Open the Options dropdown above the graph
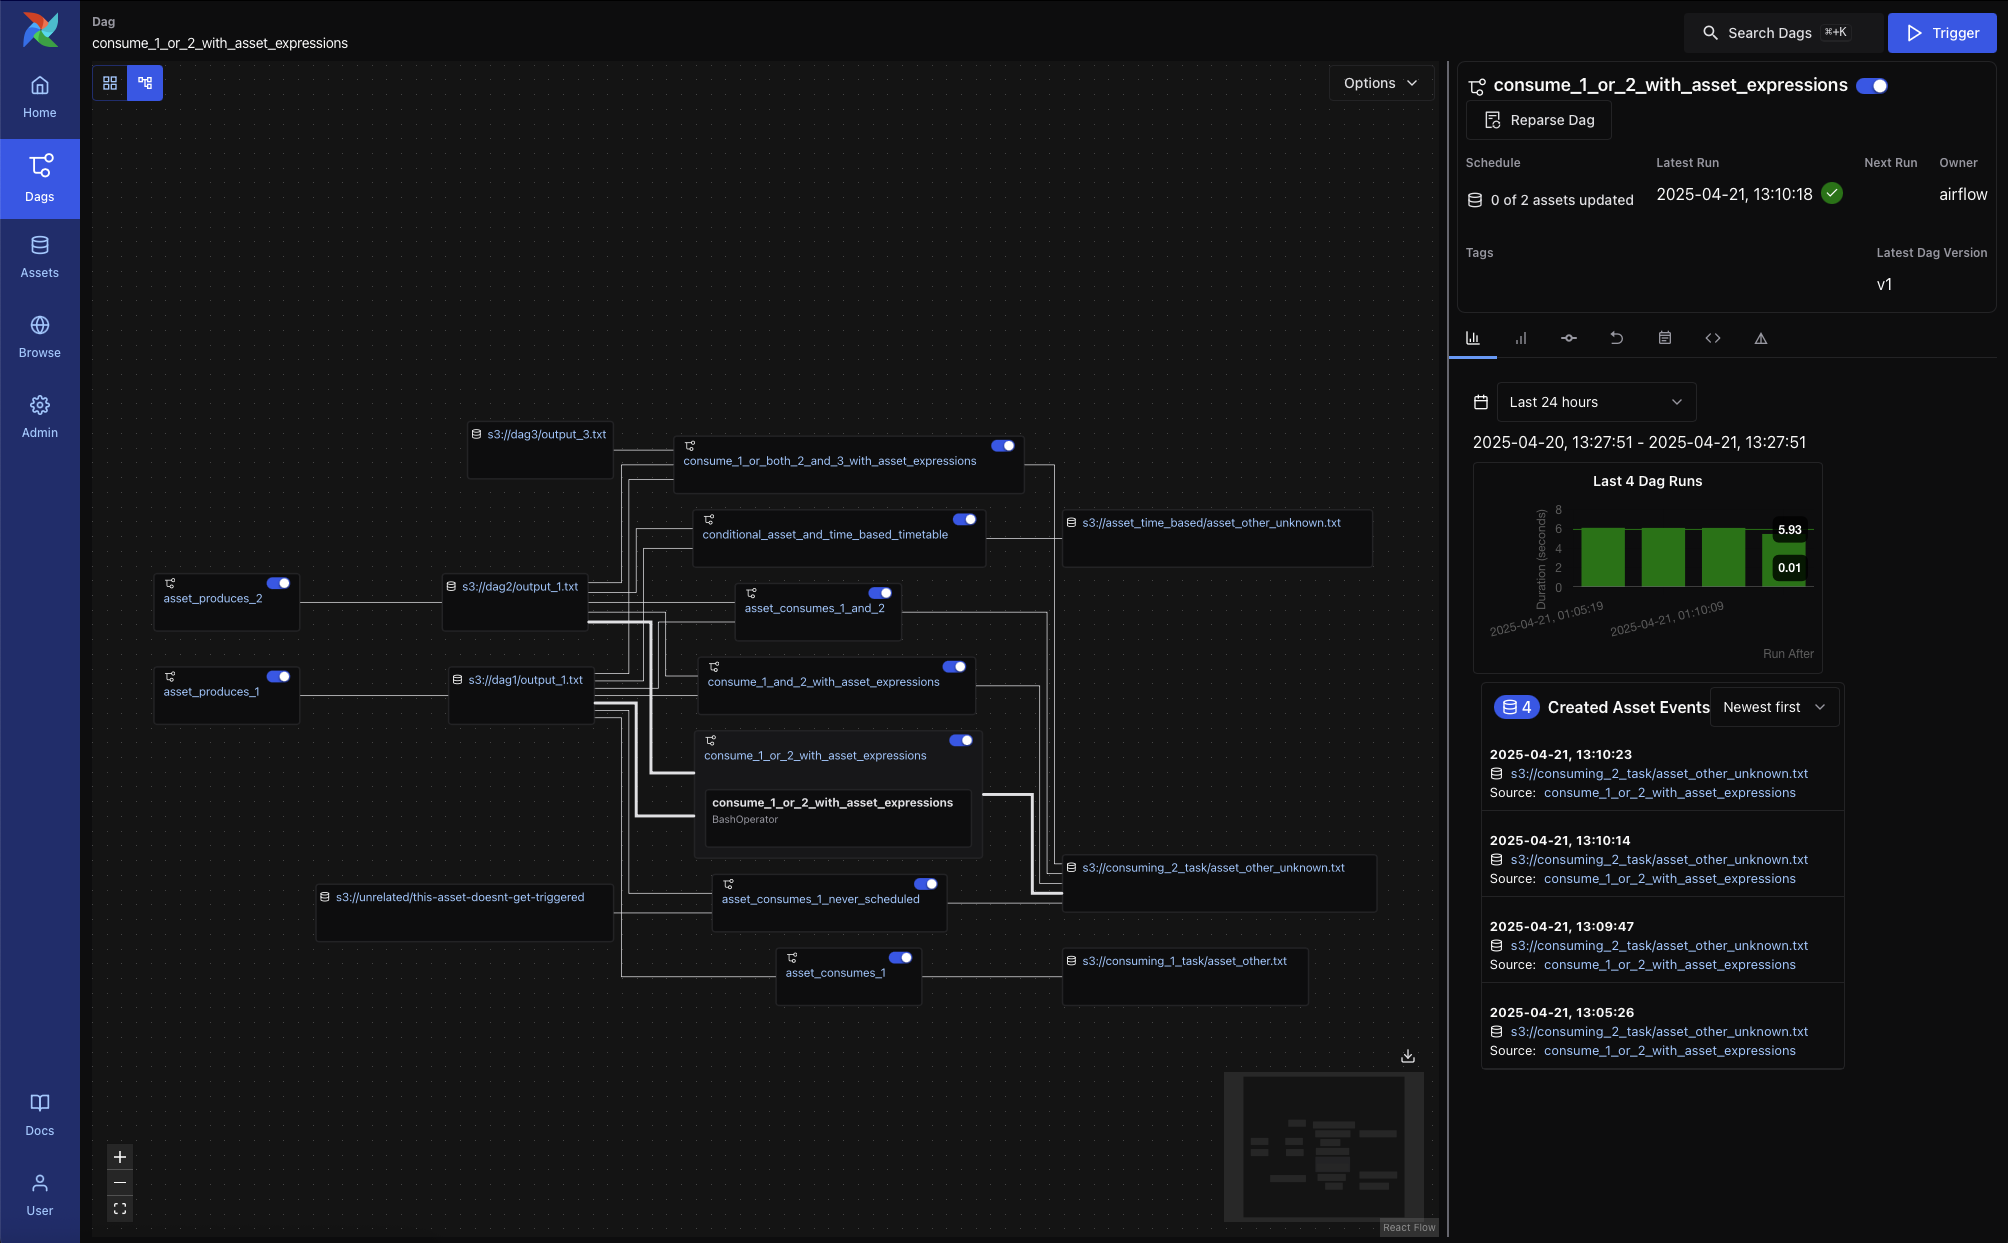 1380,83
